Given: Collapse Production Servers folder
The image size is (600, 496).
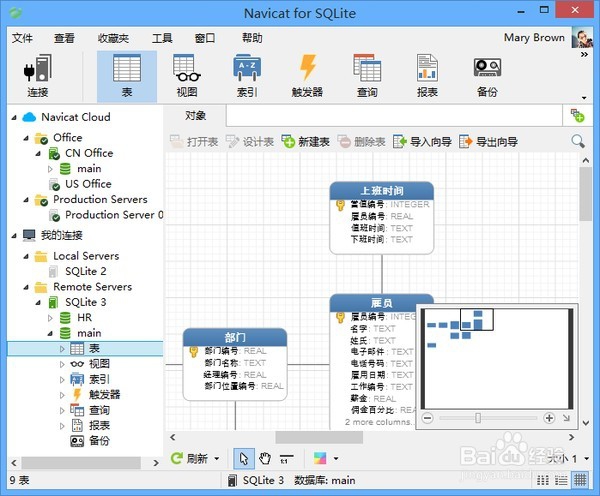Looking at the screenshot, I should [x=26, y=200].
